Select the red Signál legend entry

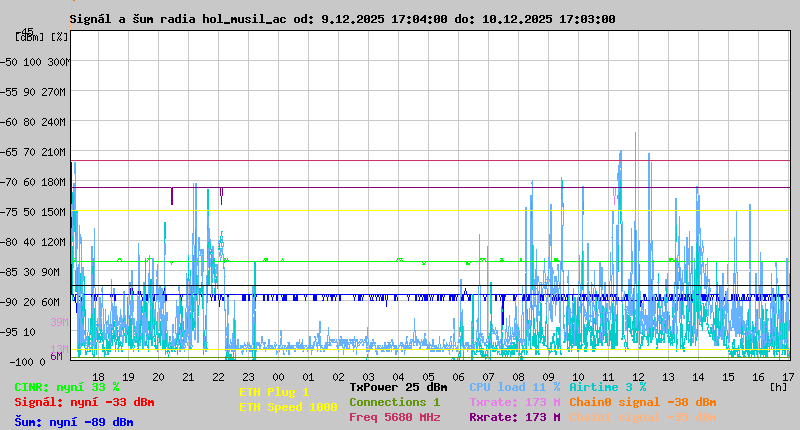[x=84, y=402]
